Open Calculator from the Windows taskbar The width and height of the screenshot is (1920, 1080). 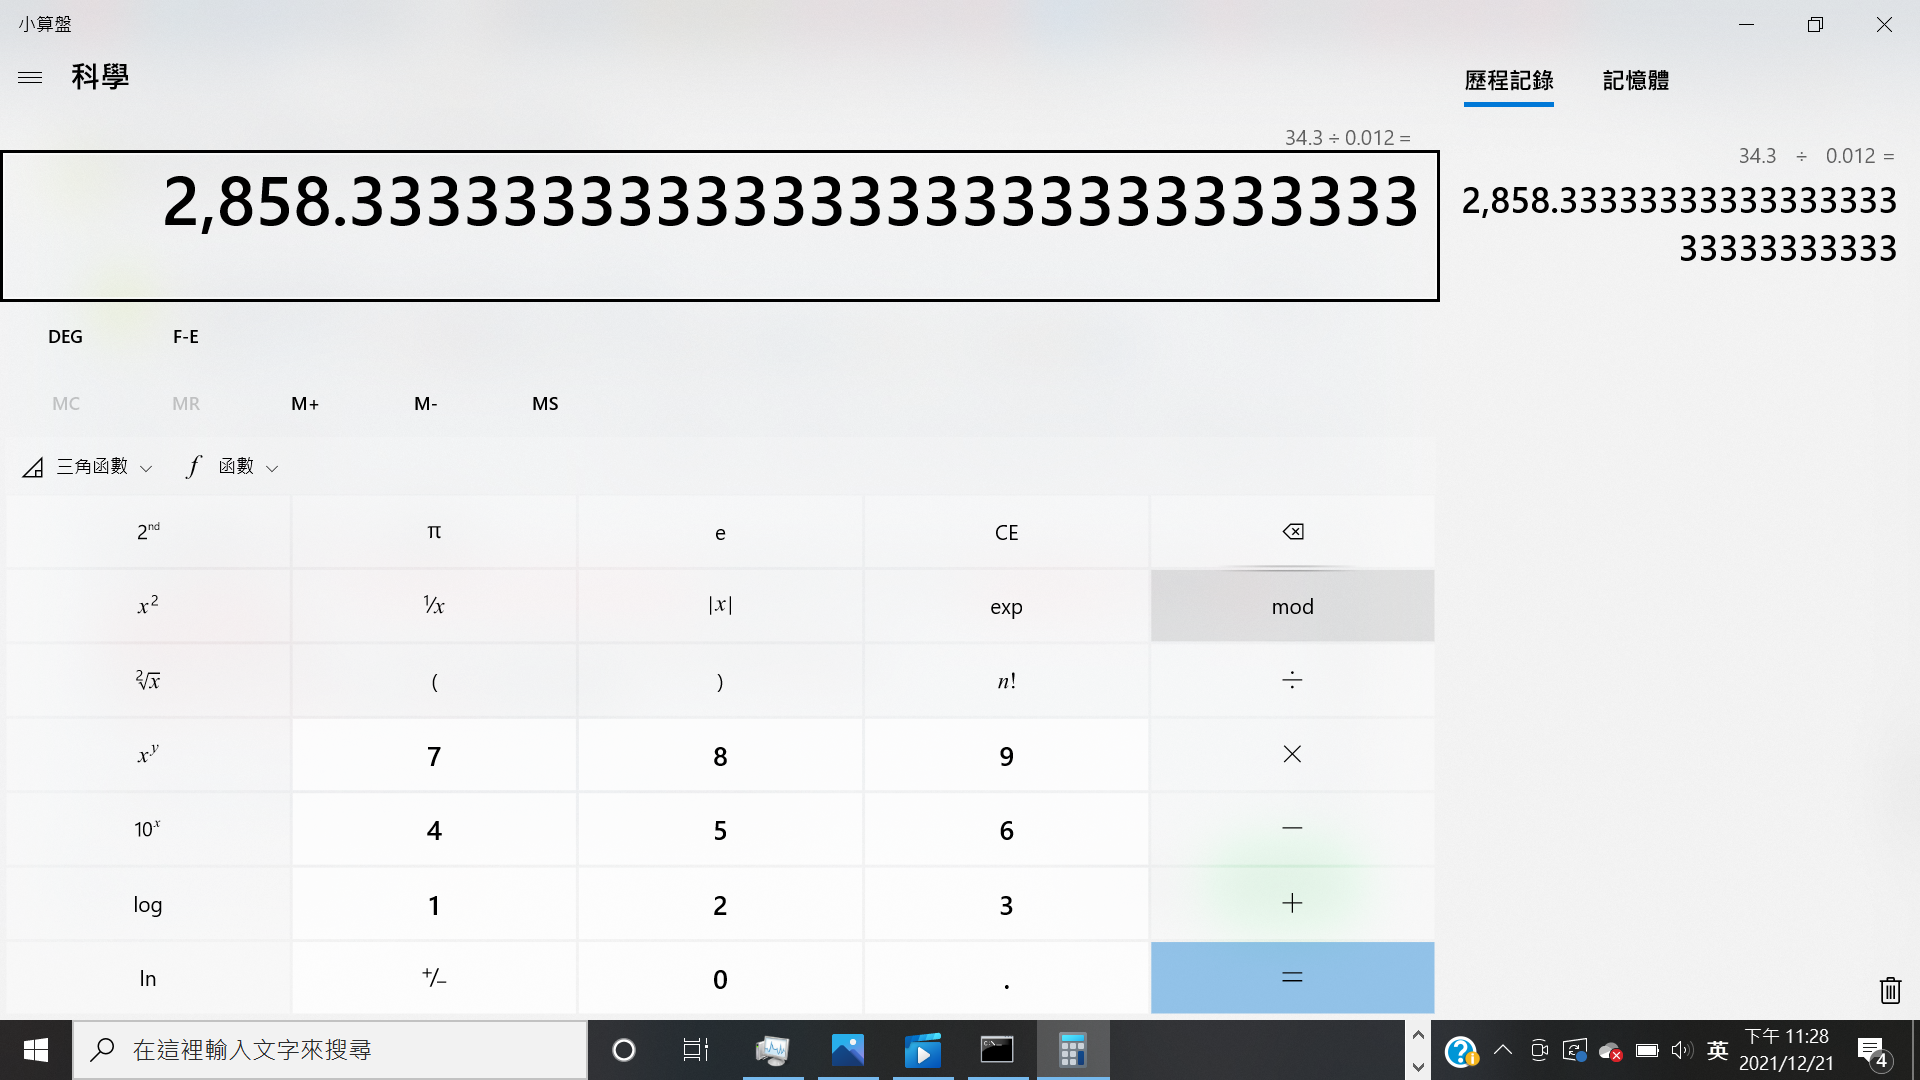tap(1072, 1050)
